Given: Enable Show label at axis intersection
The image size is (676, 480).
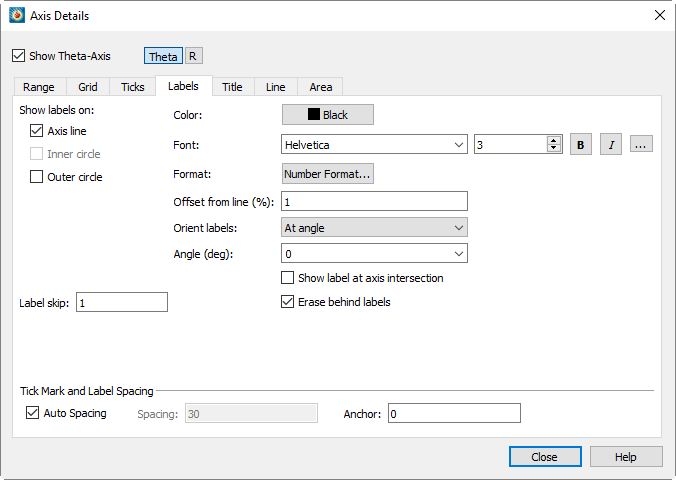Looking at the screenshot, I should (x=288, y=278).
